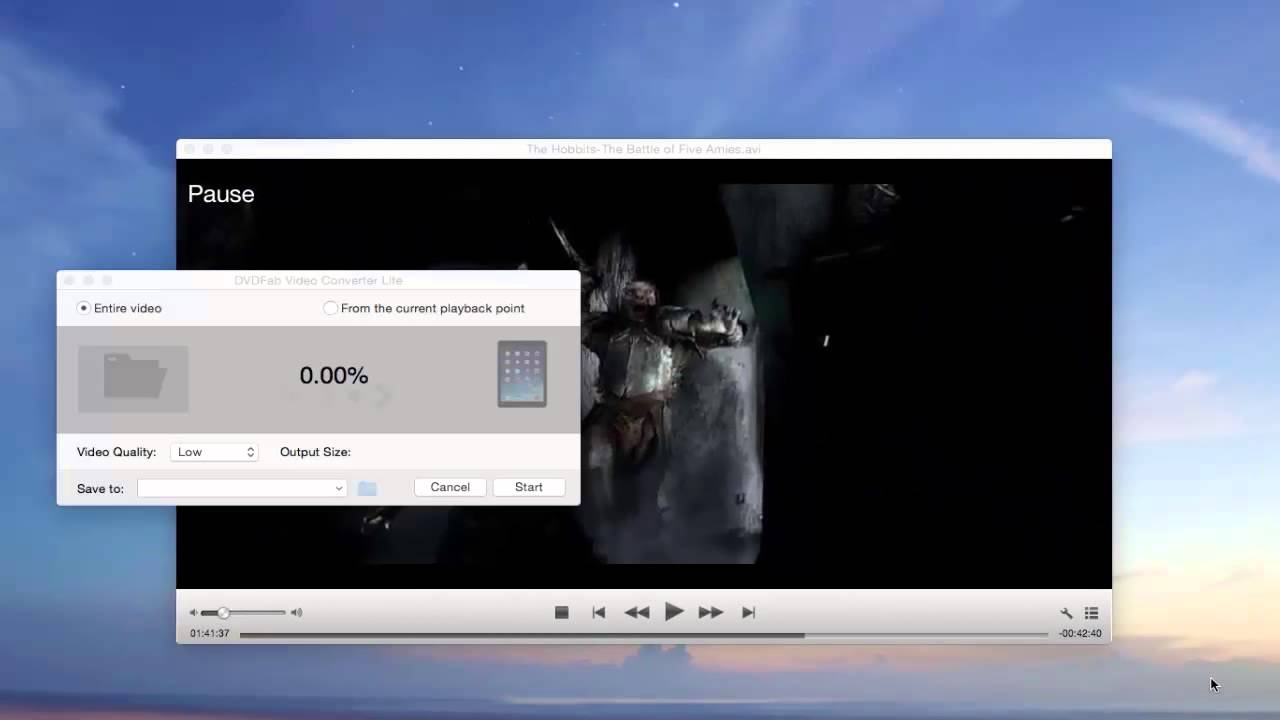Rewind the movie
The height and width of the screenshot is (720, 1280).
[636, 612]
